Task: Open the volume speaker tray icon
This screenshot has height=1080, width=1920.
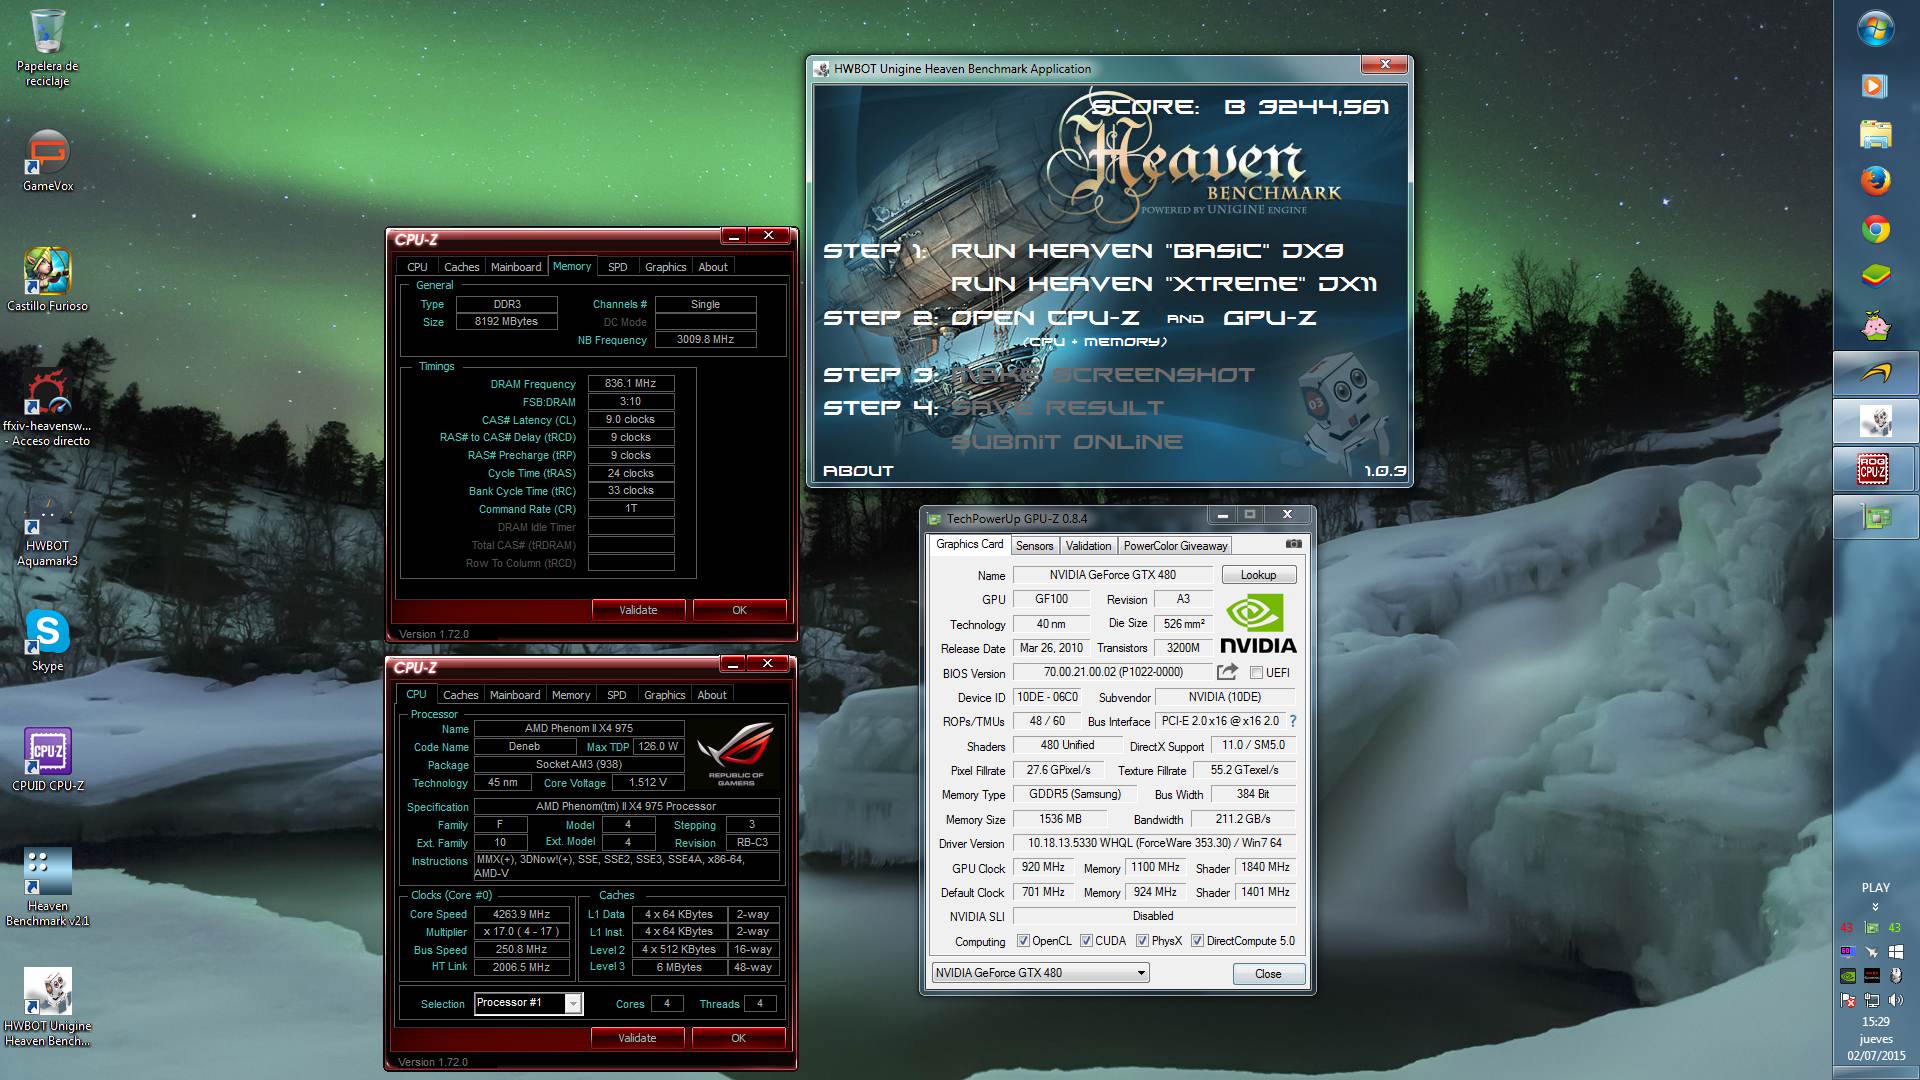Action: (1895, 1000)
